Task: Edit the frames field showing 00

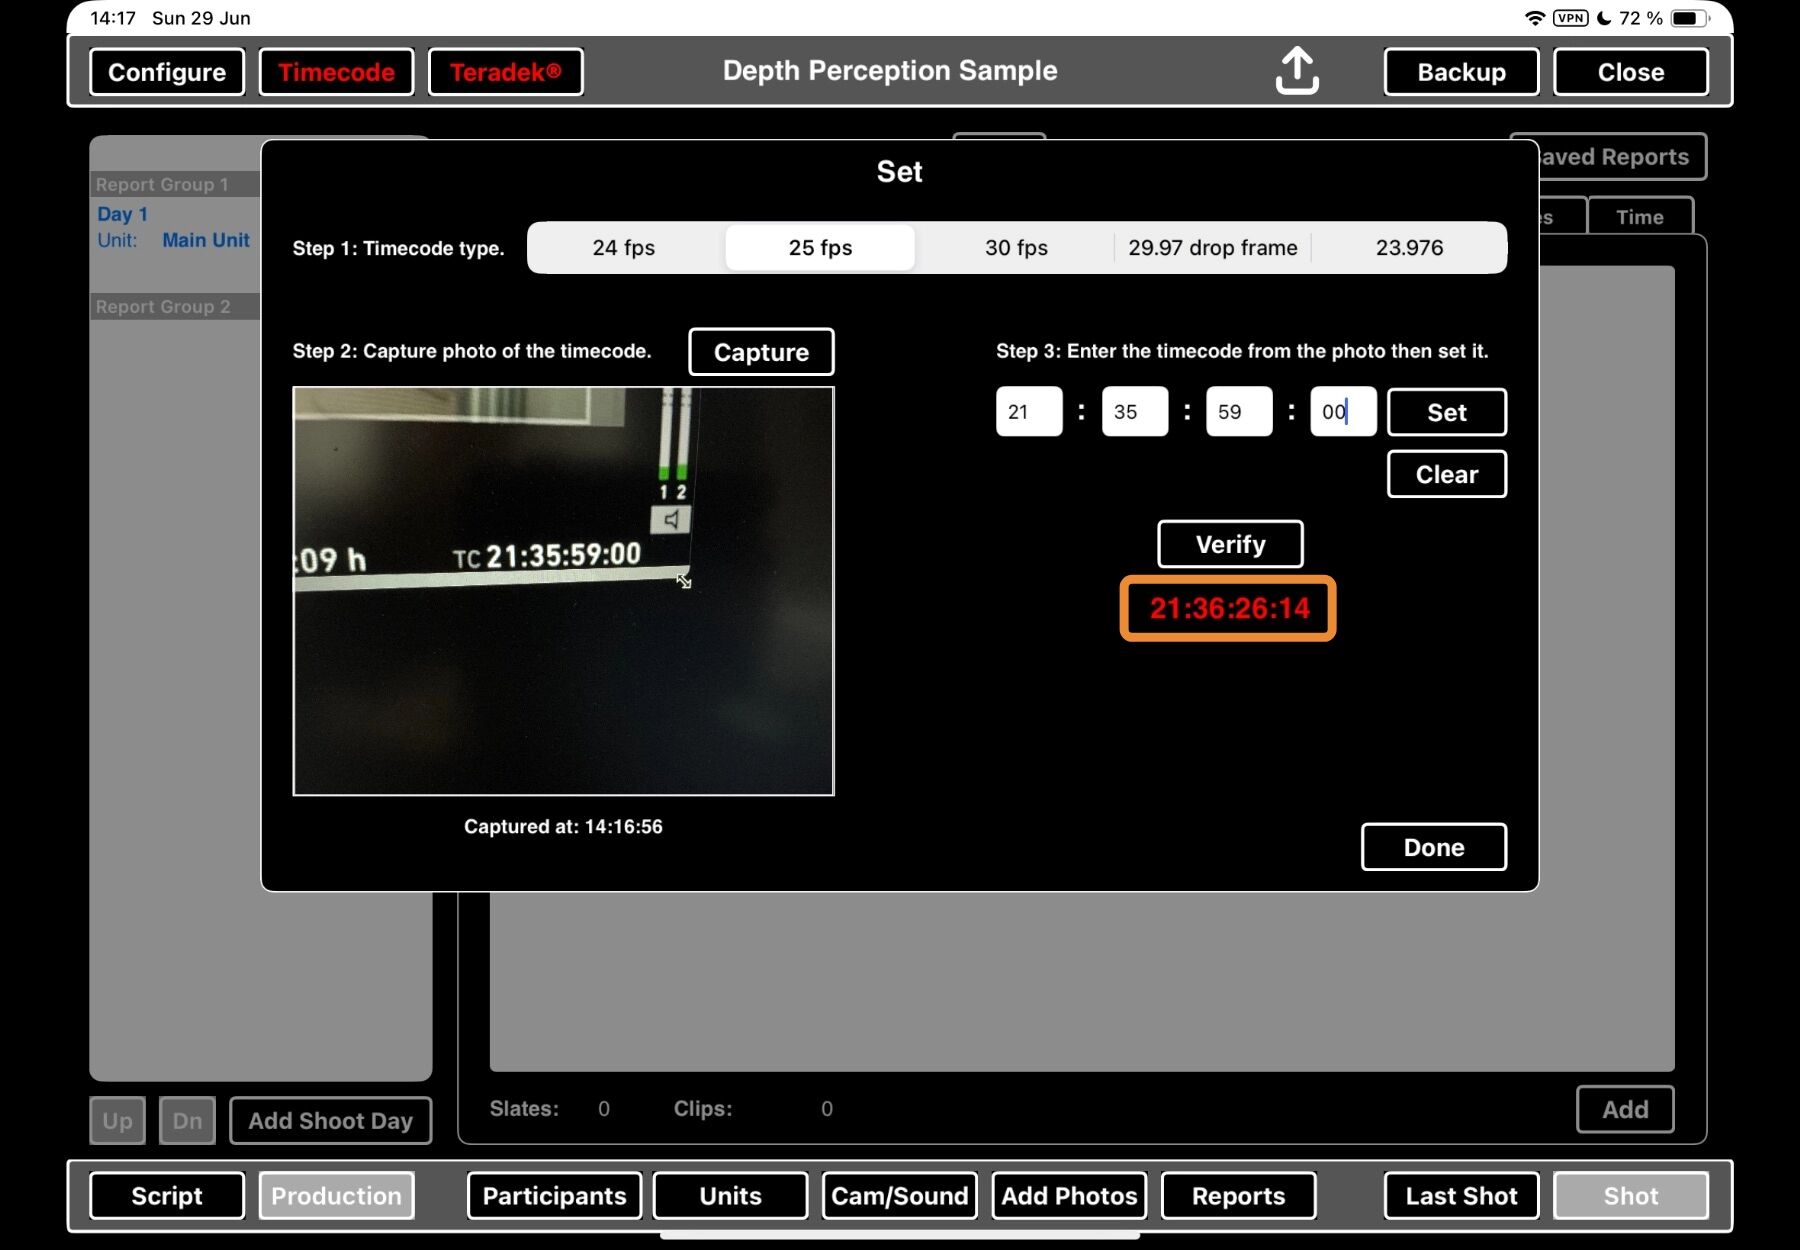Action: point(1344,412)
